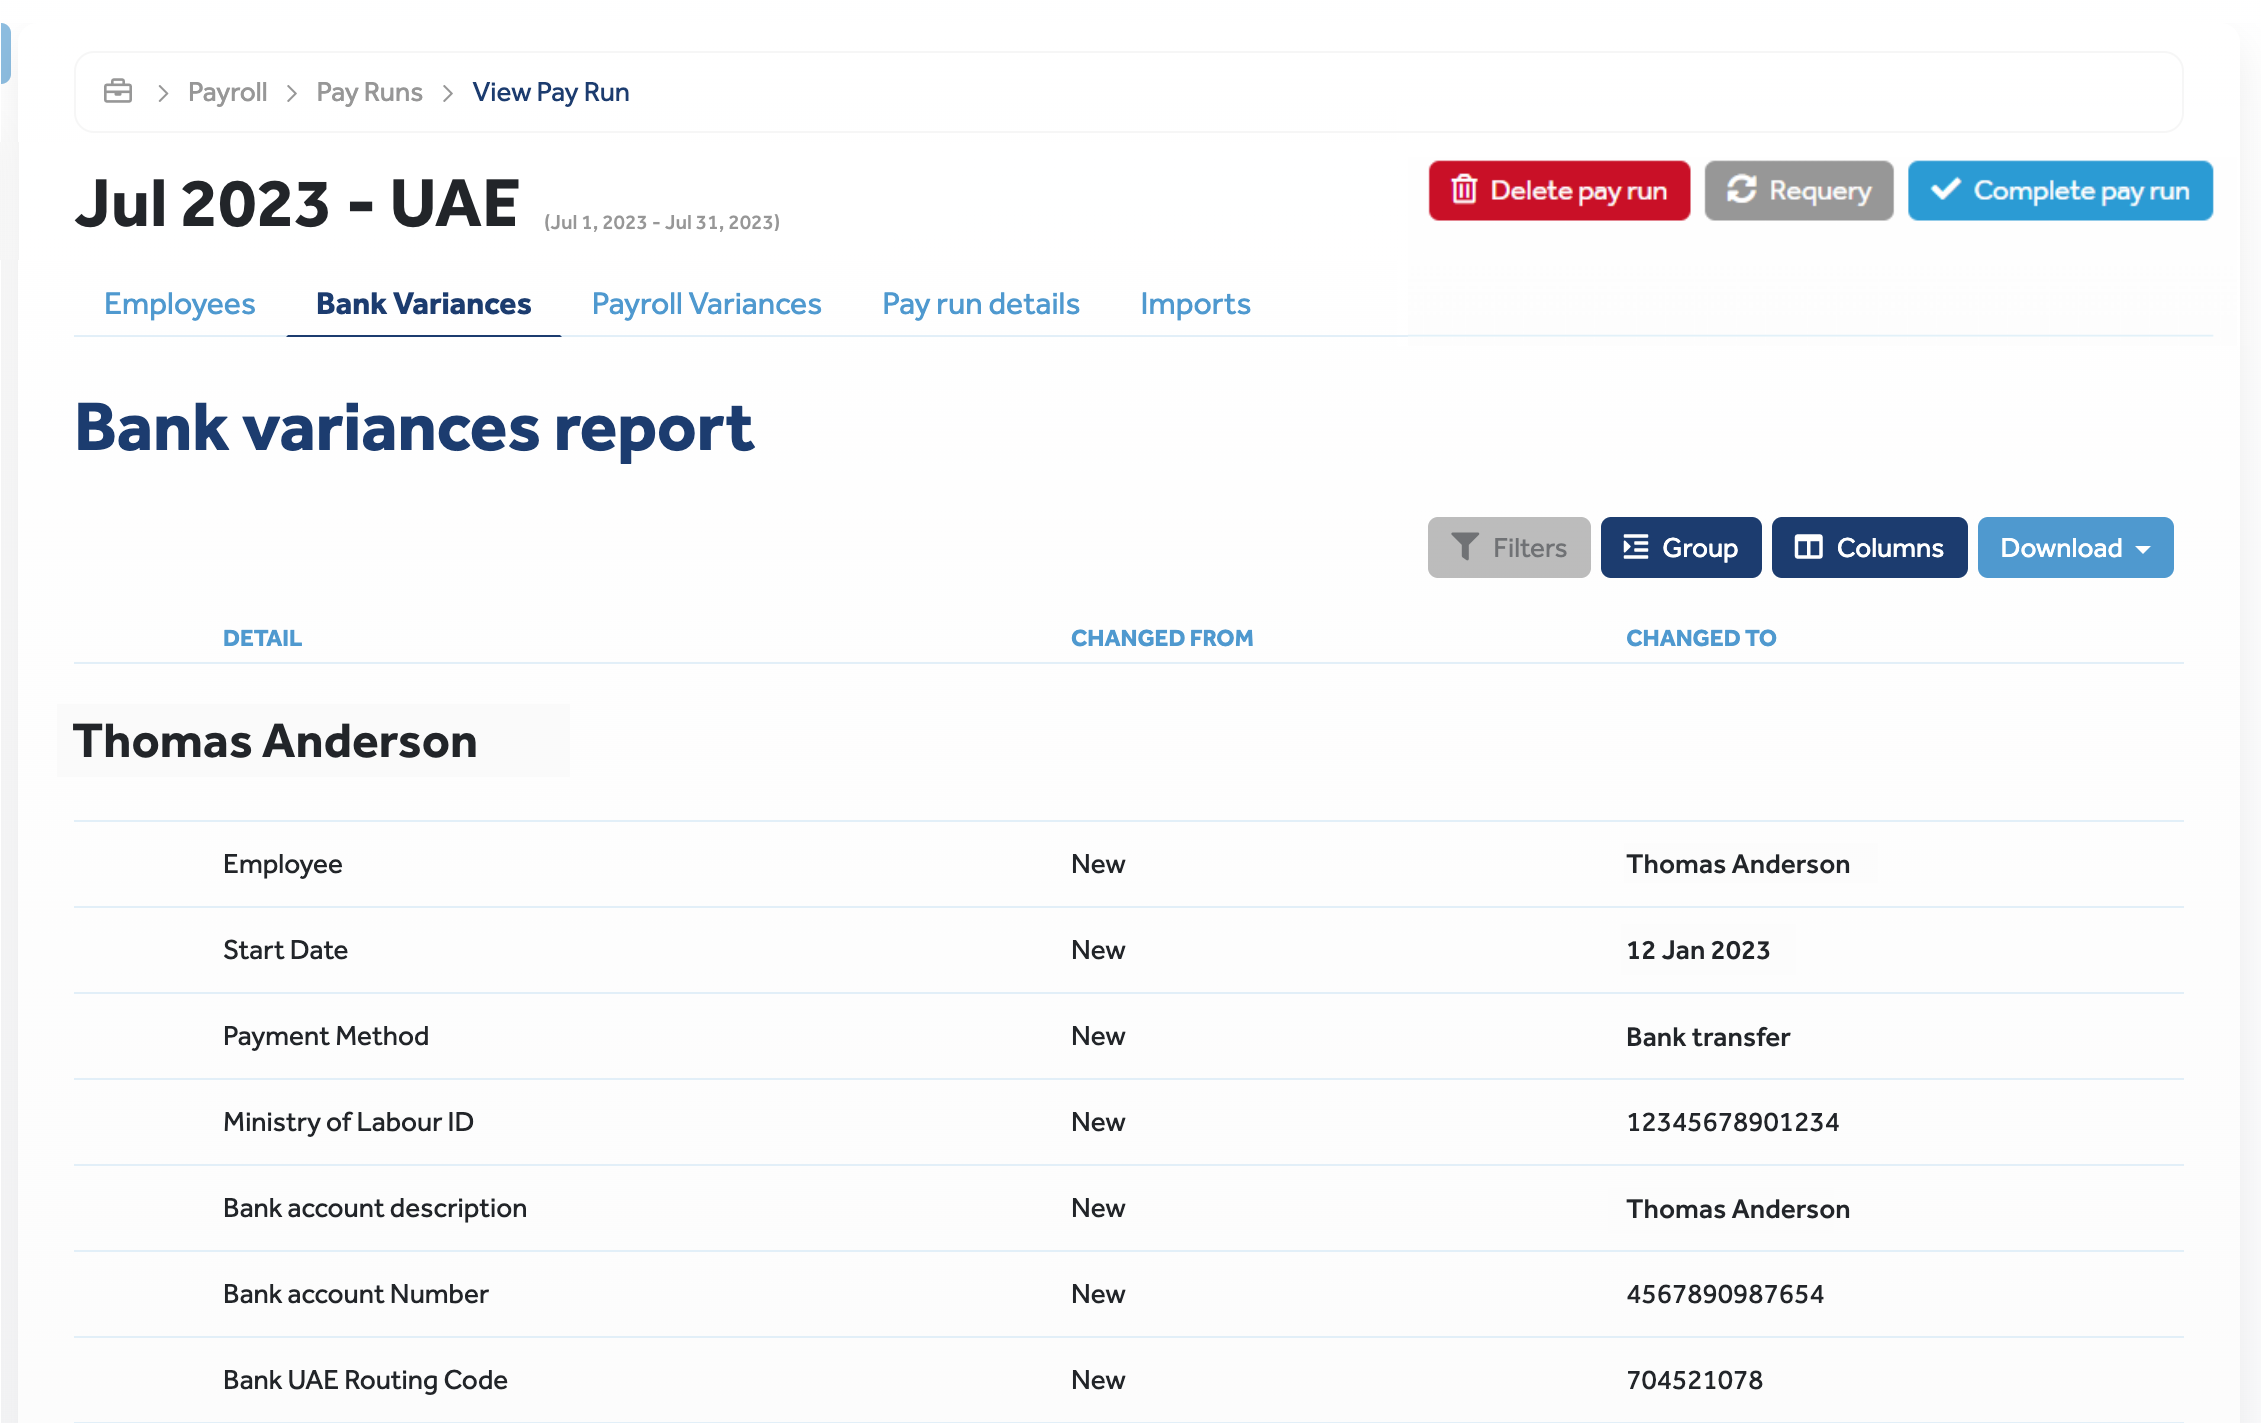The width and height of the screenshot is (2261, 1423).
Task: Click the Changed From column header
Action: [1161, 638]
